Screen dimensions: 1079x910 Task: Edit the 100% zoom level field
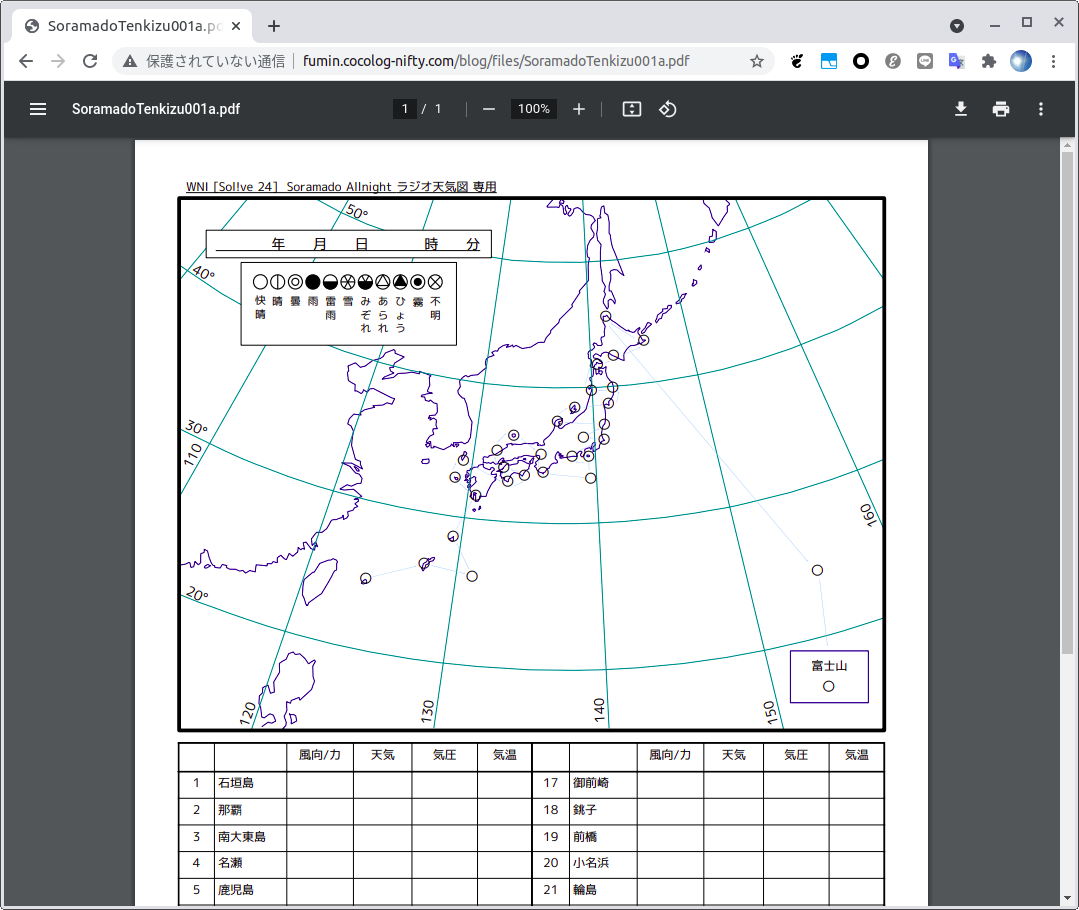(534, 109)
